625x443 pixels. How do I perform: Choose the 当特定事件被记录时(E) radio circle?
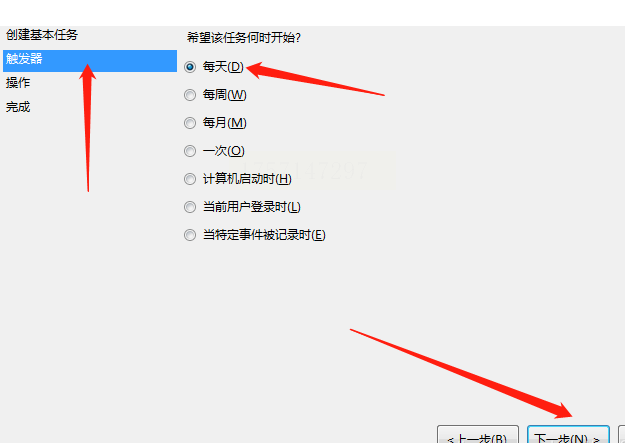(190, 235)
